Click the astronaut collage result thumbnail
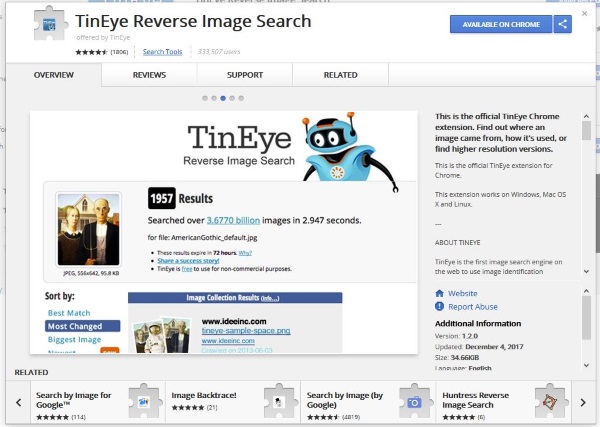600x427 pixels. [x=161, y=335]
